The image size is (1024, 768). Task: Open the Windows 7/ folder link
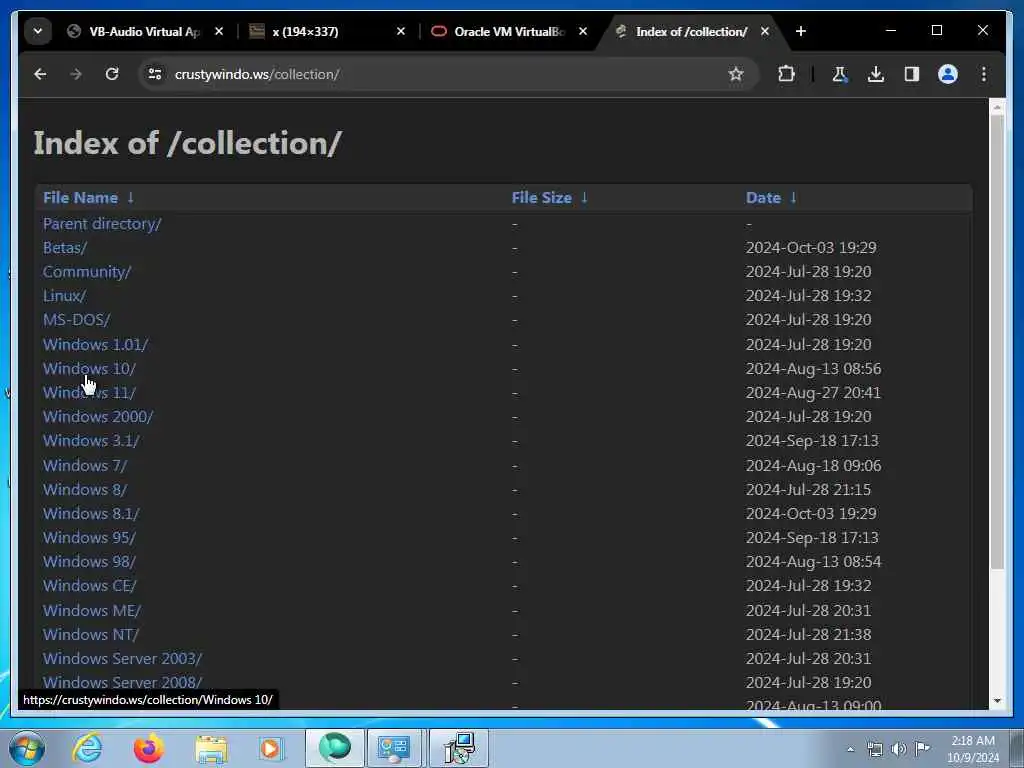point(85,466)
